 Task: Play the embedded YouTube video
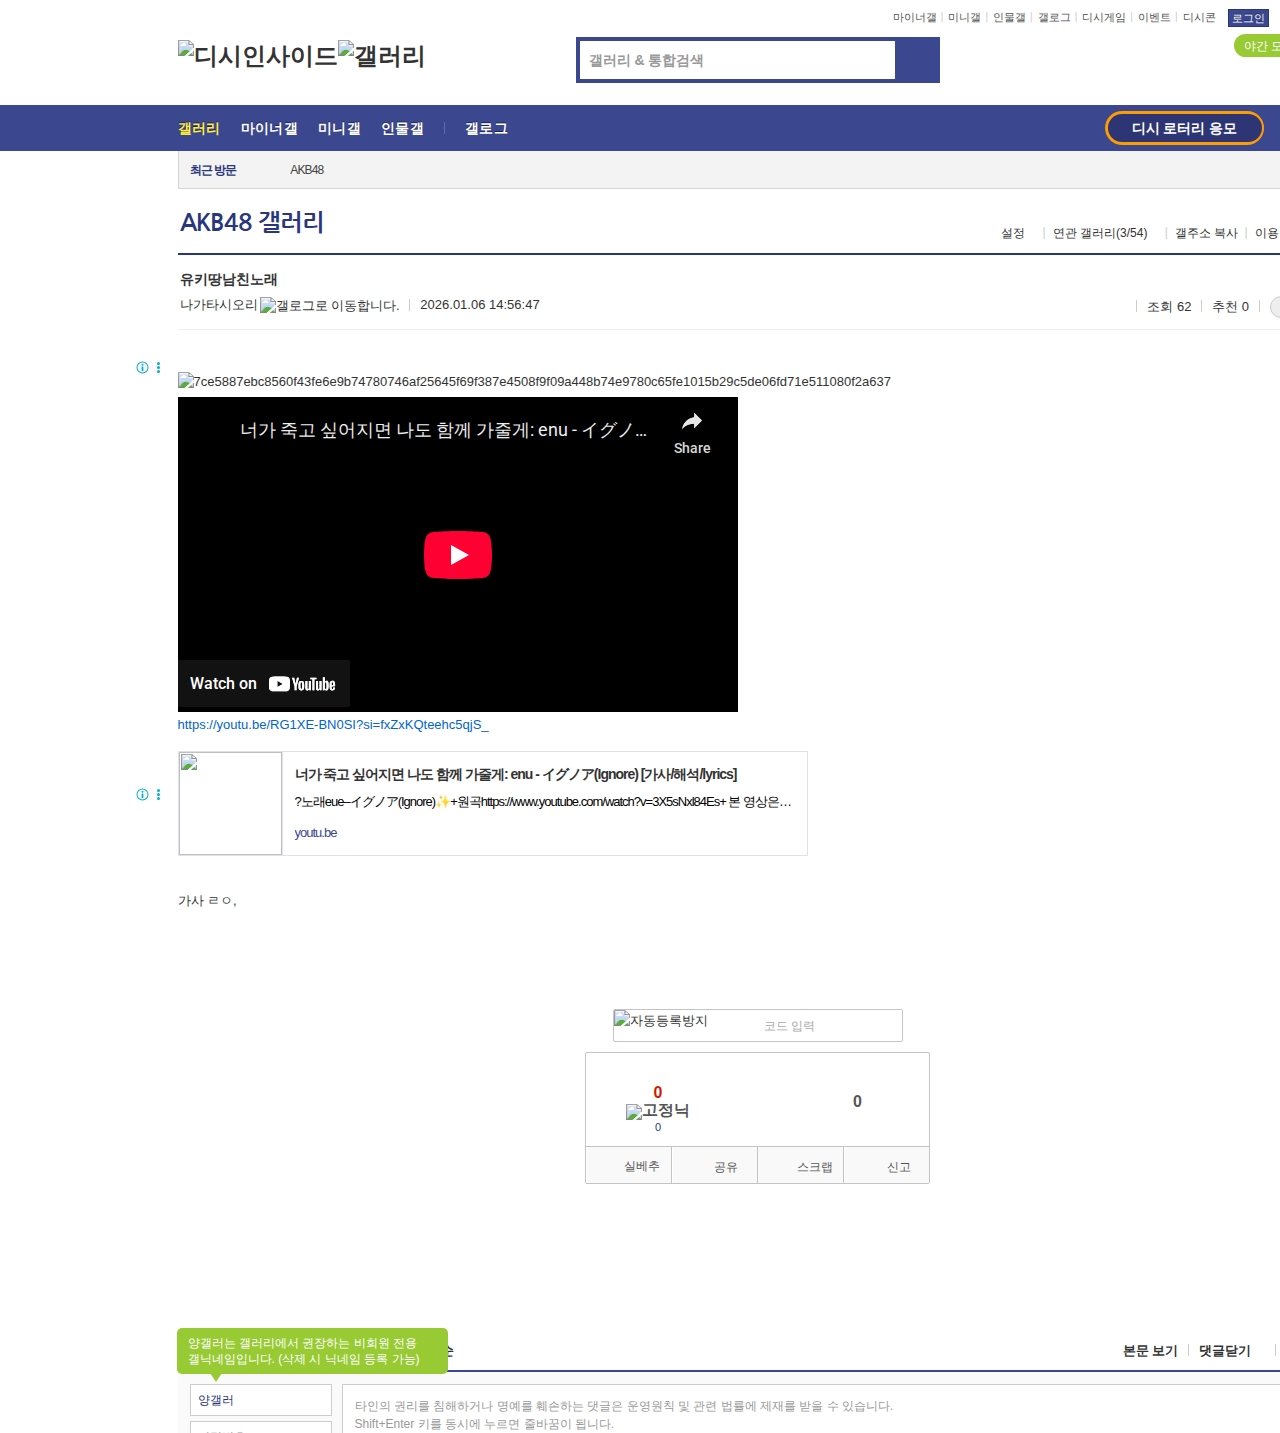(x=458, y=555)
